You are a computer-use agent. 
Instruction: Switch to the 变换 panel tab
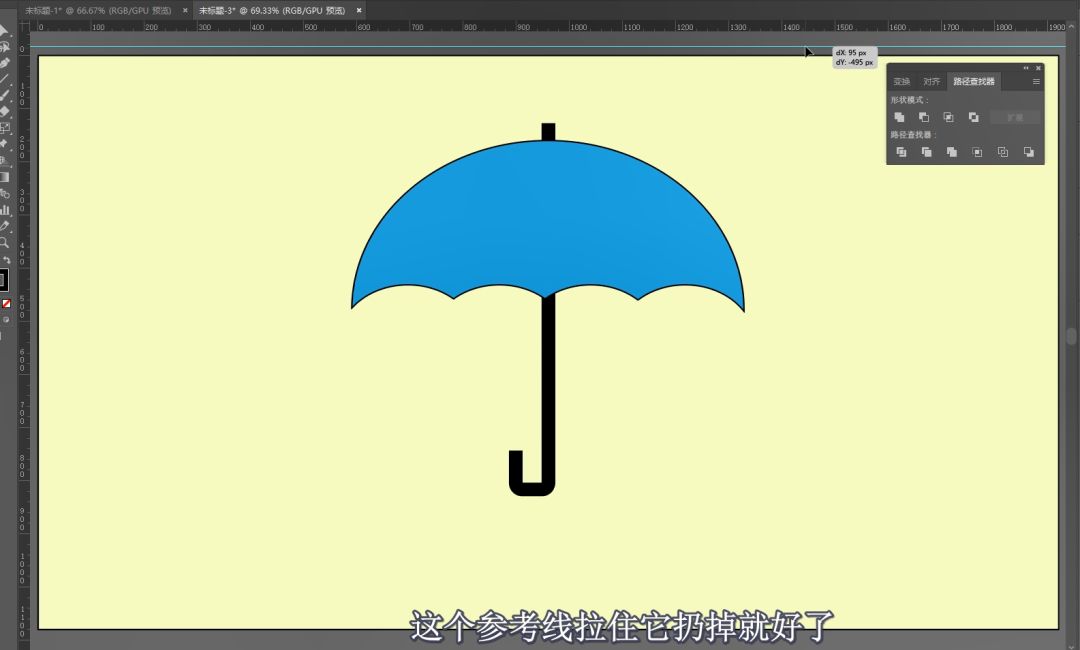902,82
